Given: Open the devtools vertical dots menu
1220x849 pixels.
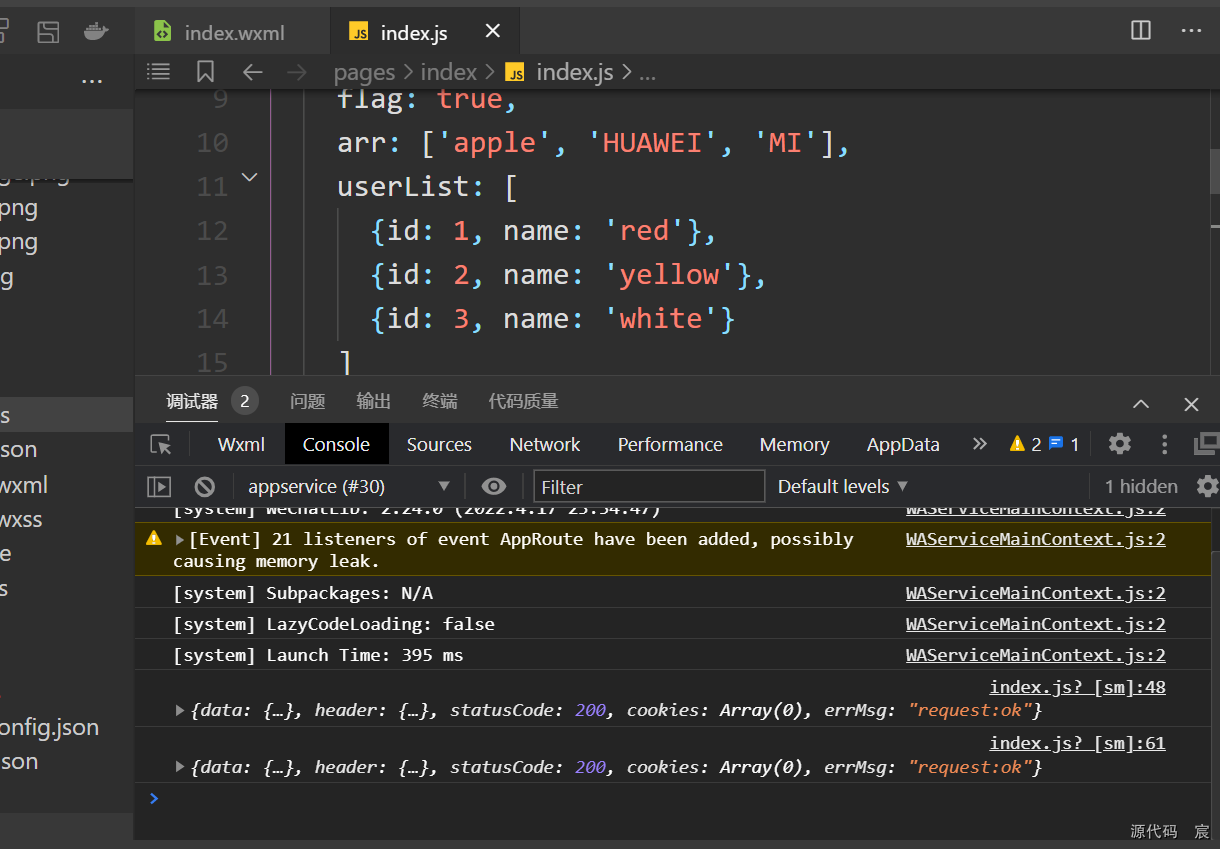Looking at the screenshot, I should point(1164,444).
